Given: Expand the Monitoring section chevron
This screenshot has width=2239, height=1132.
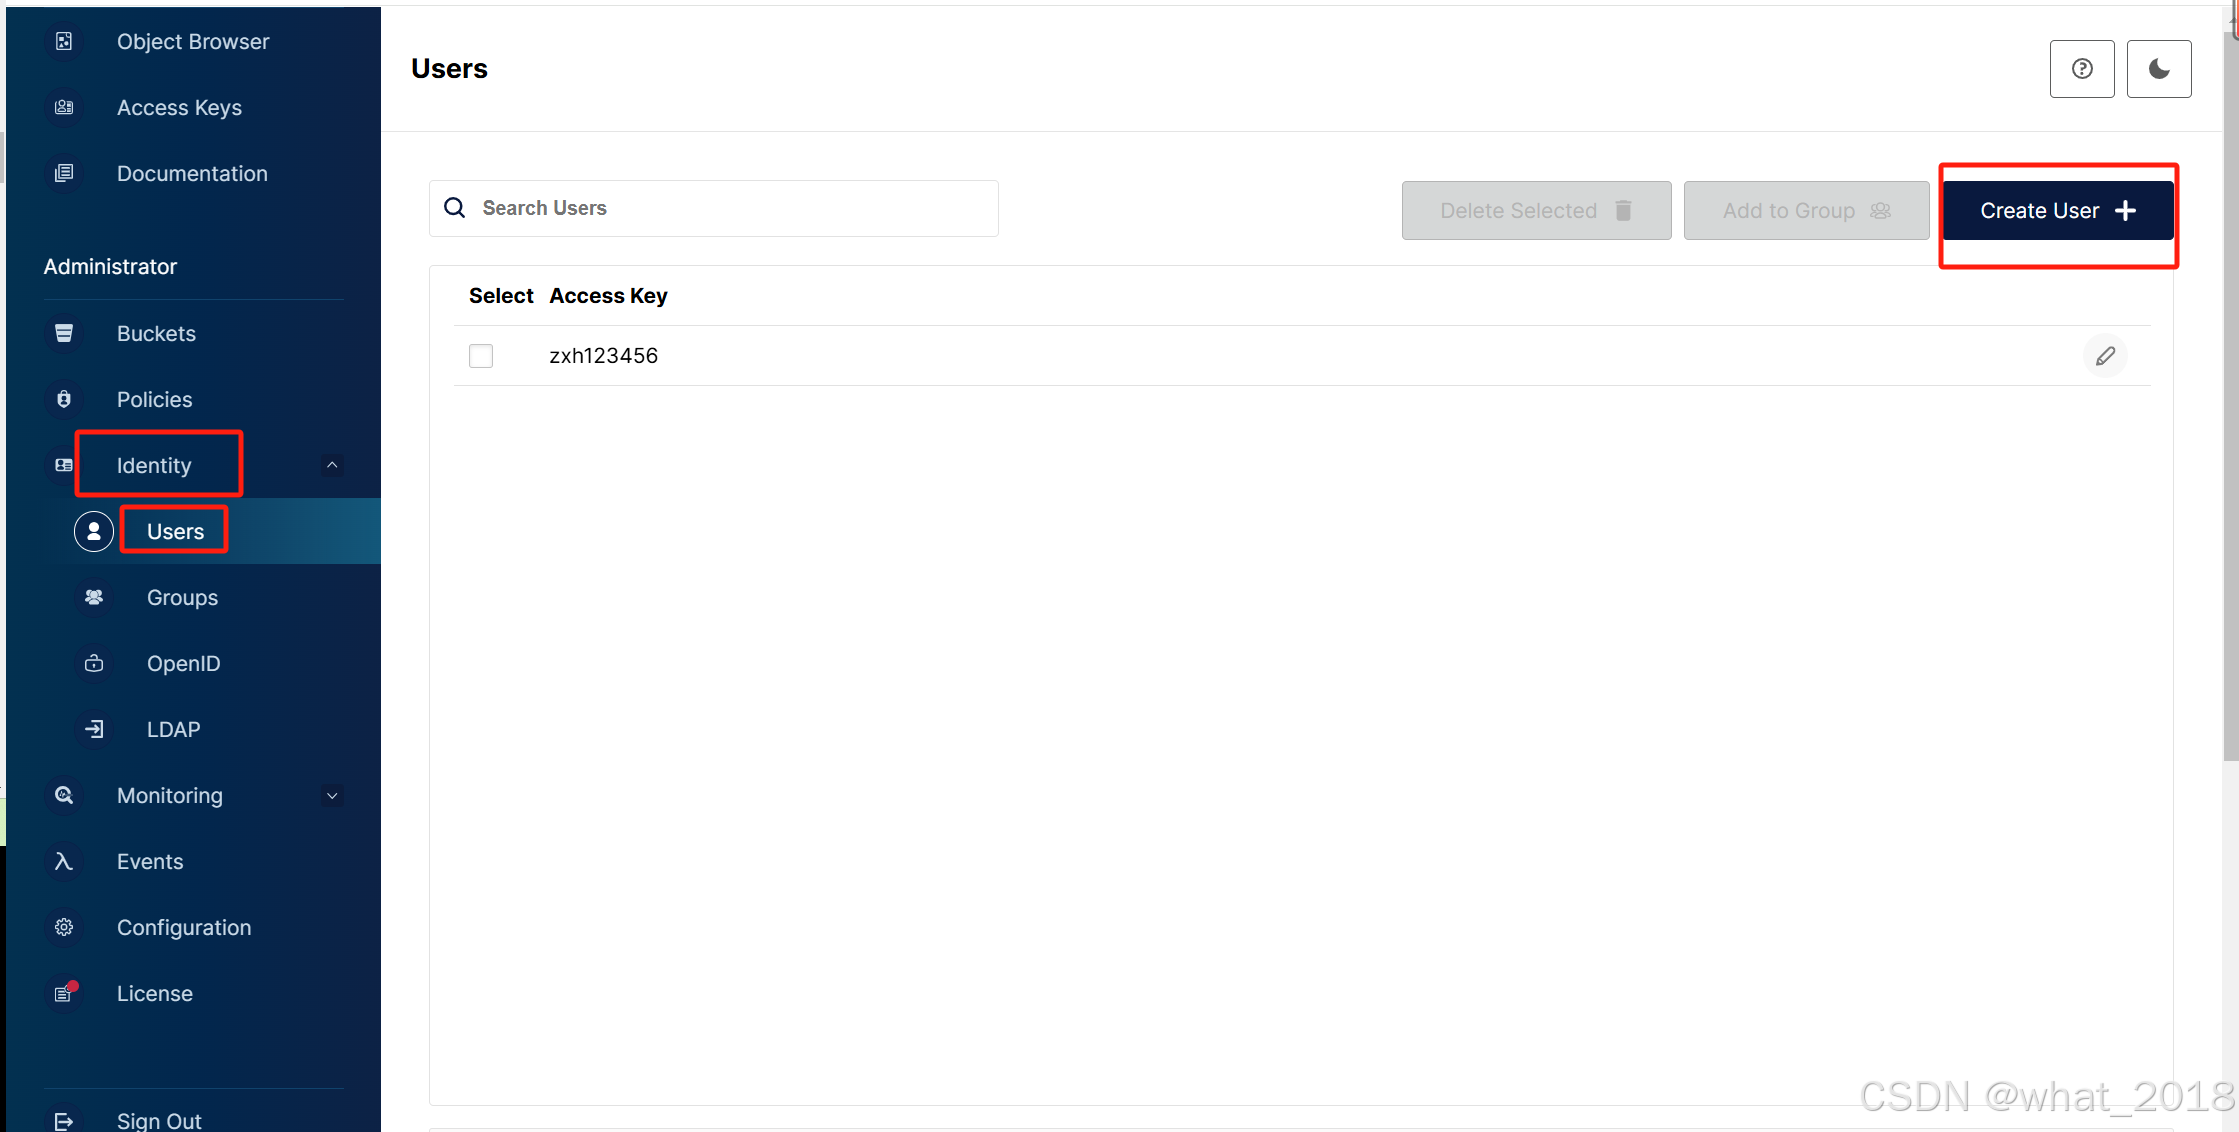Looking at the screenshot, I should pos(332,796).
